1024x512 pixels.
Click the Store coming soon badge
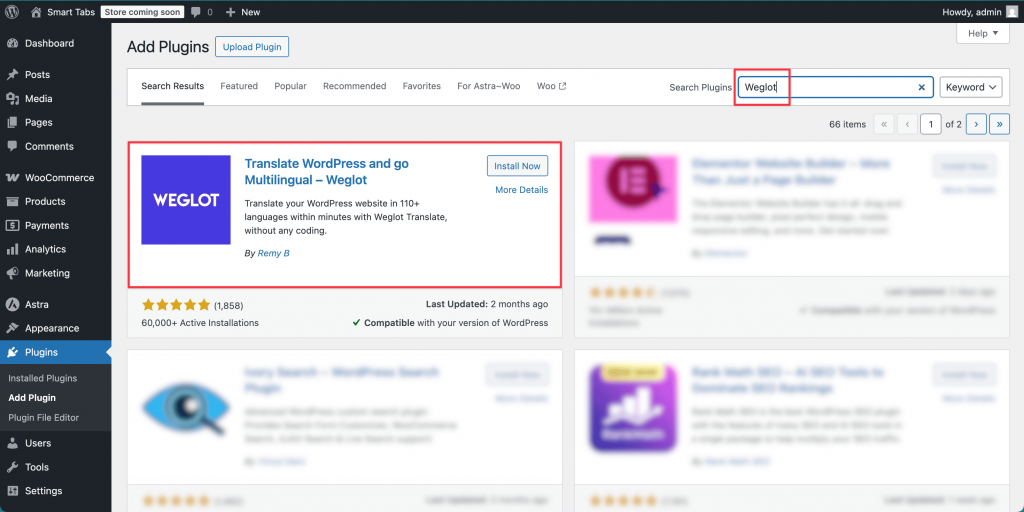(x=142, y=12)
